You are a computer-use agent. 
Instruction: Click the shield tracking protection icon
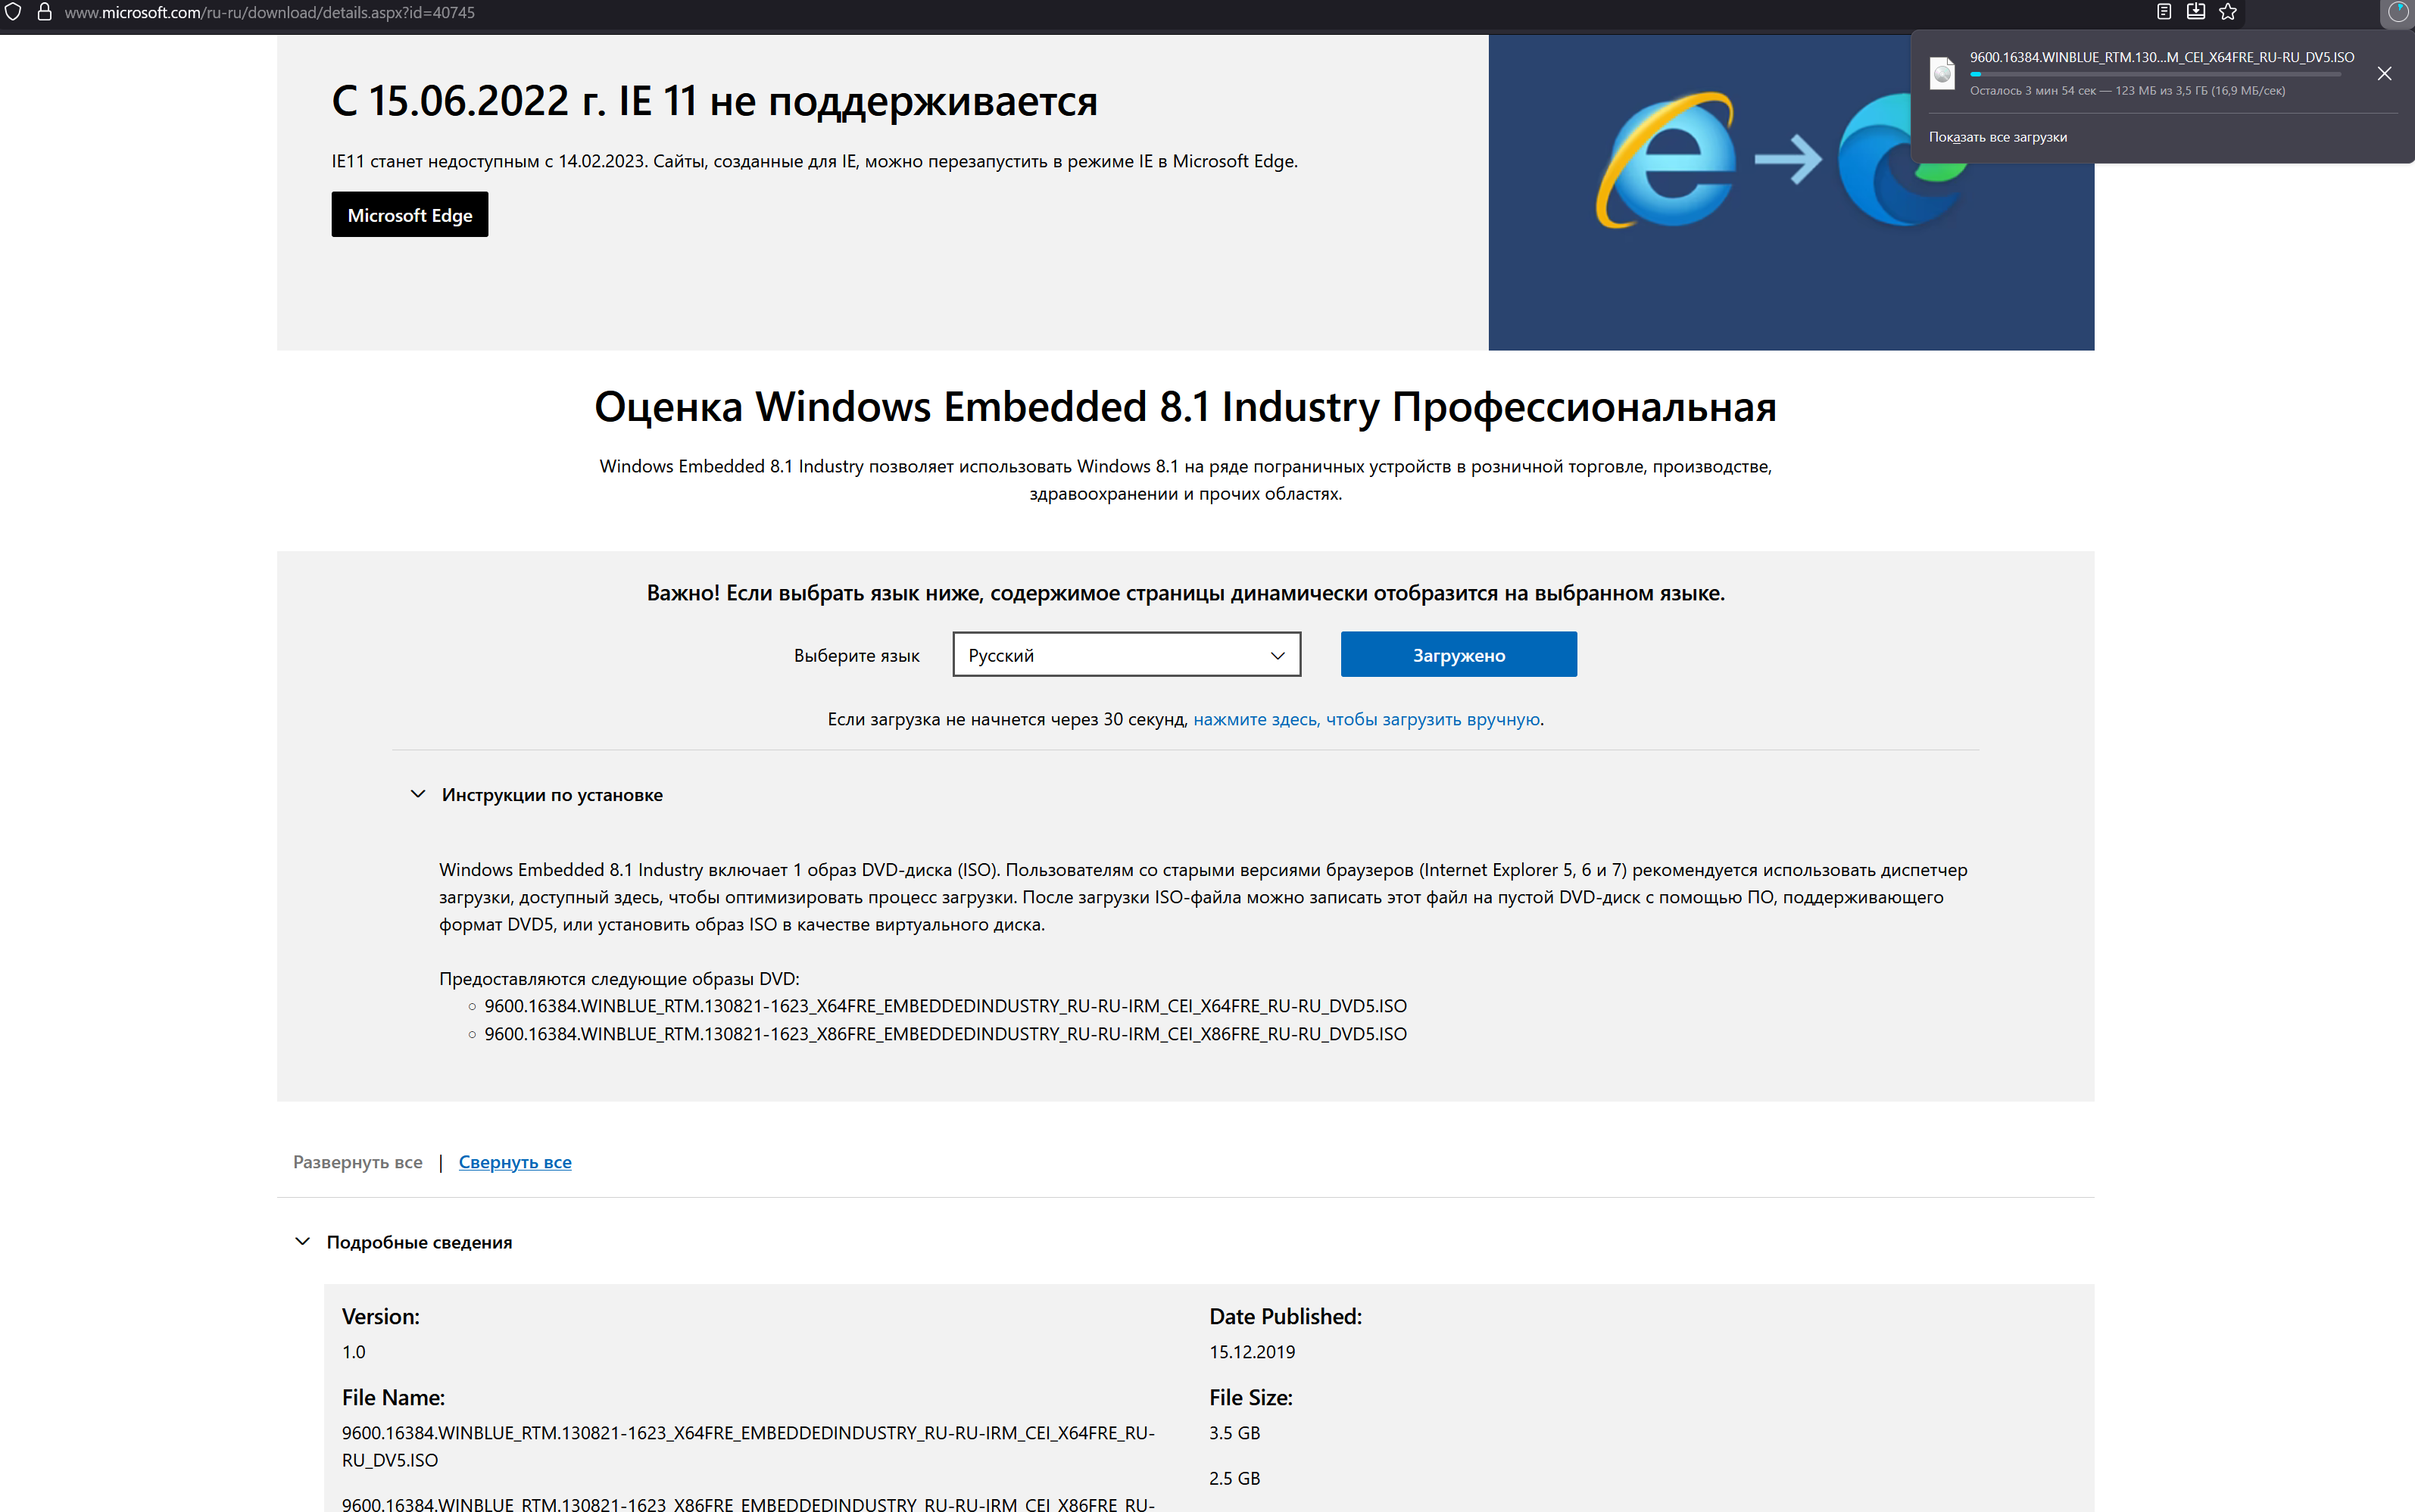[13, 12]
